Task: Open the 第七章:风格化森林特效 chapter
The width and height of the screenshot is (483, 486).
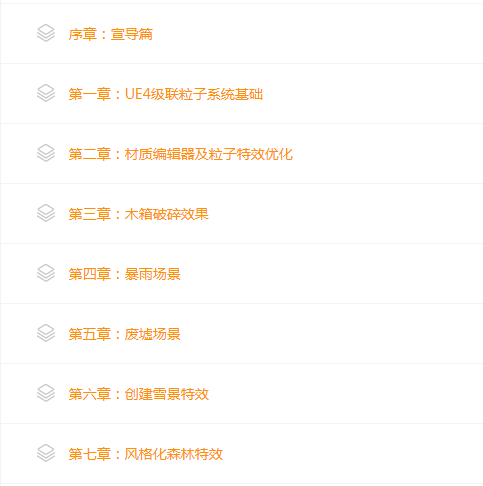Action: (x=146, y=454)
